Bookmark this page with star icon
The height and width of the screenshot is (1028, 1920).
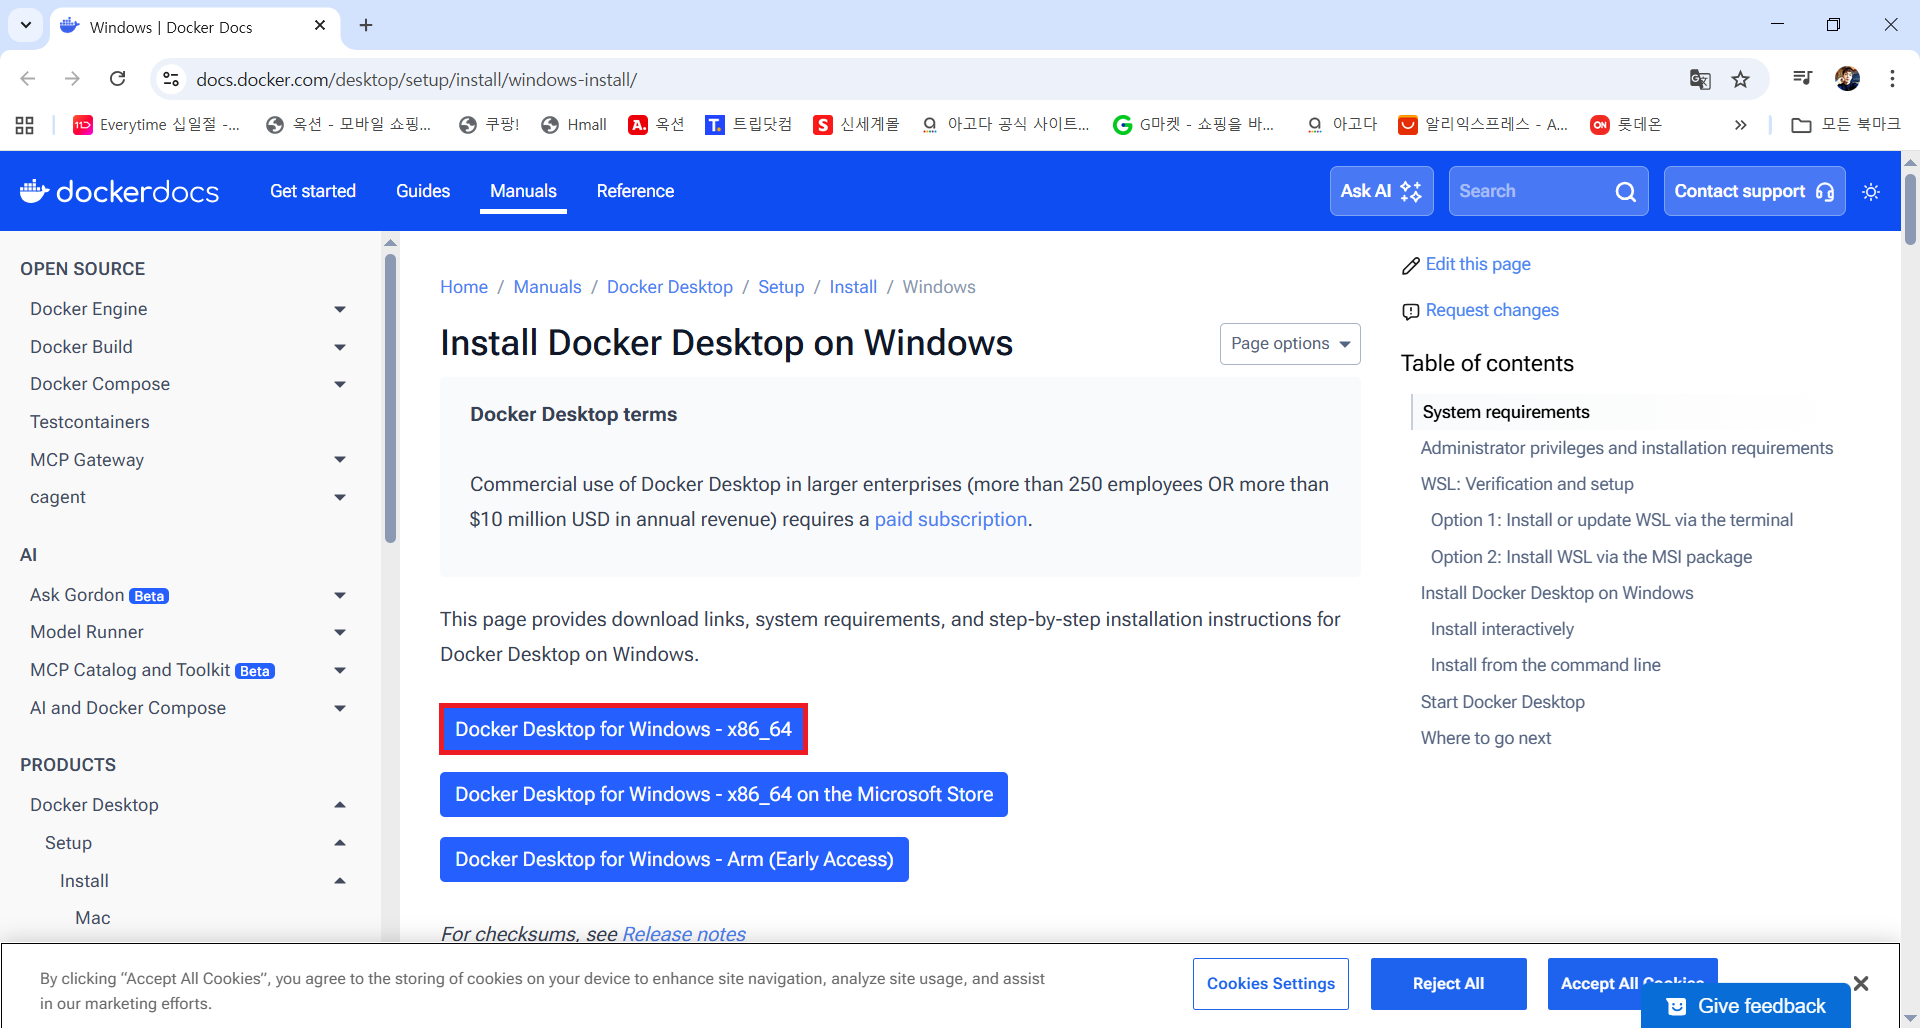point(1741,79)
